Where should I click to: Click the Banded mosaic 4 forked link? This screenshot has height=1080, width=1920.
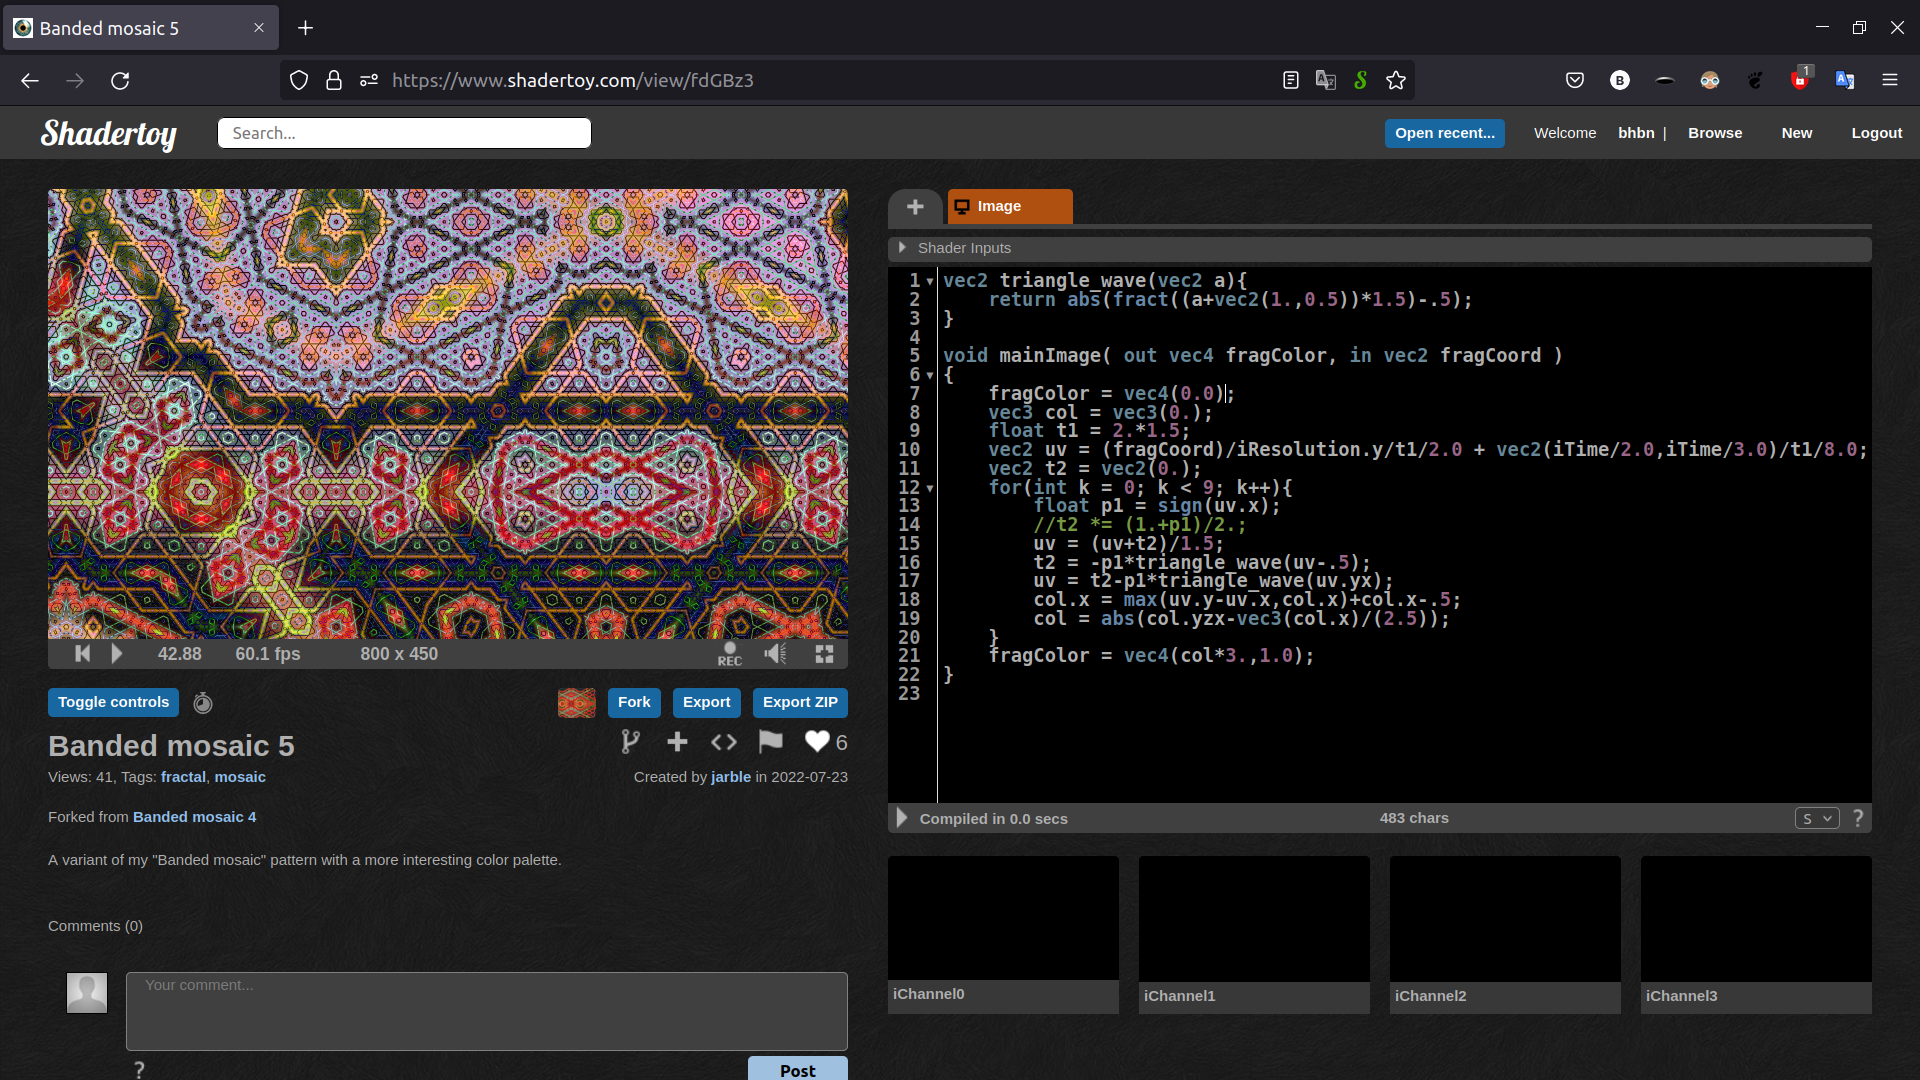tap(194, 816)
